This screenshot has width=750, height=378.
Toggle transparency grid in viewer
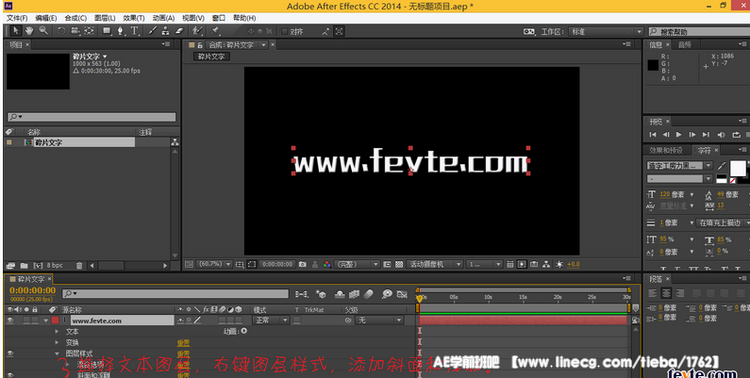(399, 264)
